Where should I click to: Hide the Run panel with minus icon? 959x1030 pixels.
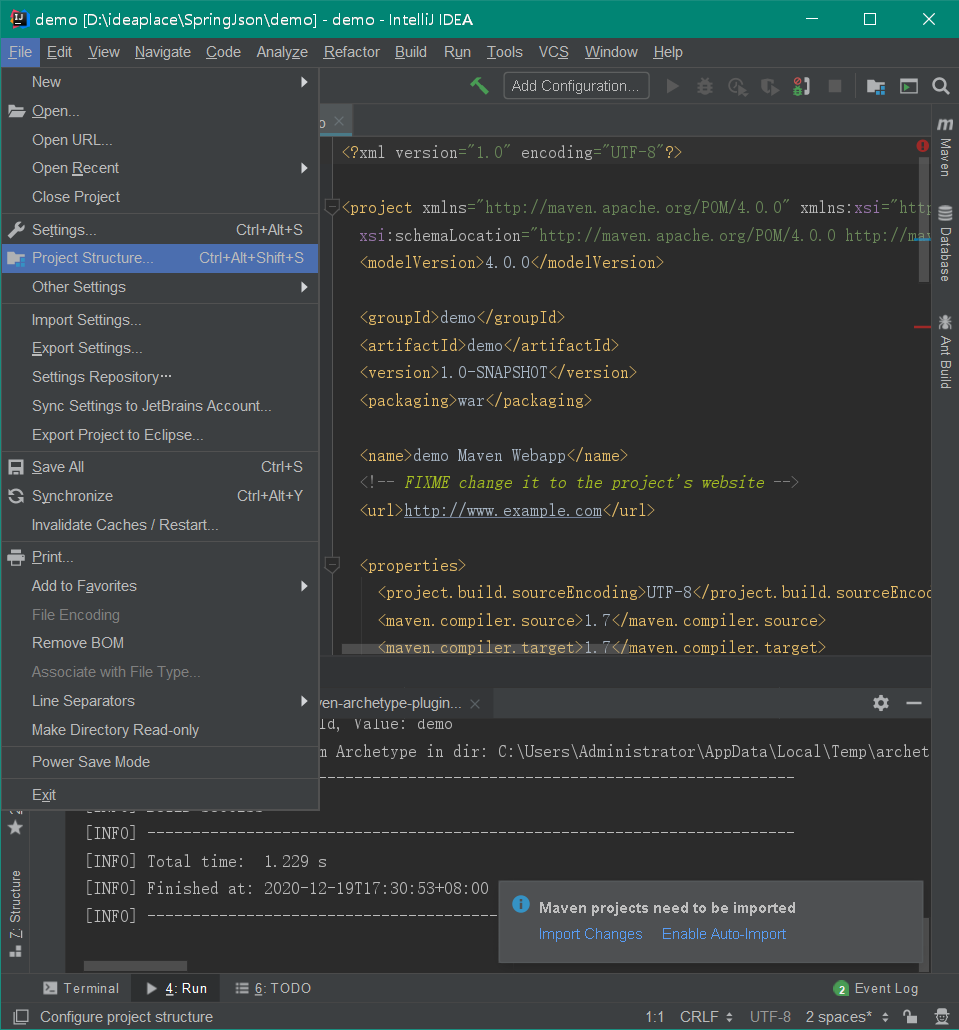click(914, 703)
